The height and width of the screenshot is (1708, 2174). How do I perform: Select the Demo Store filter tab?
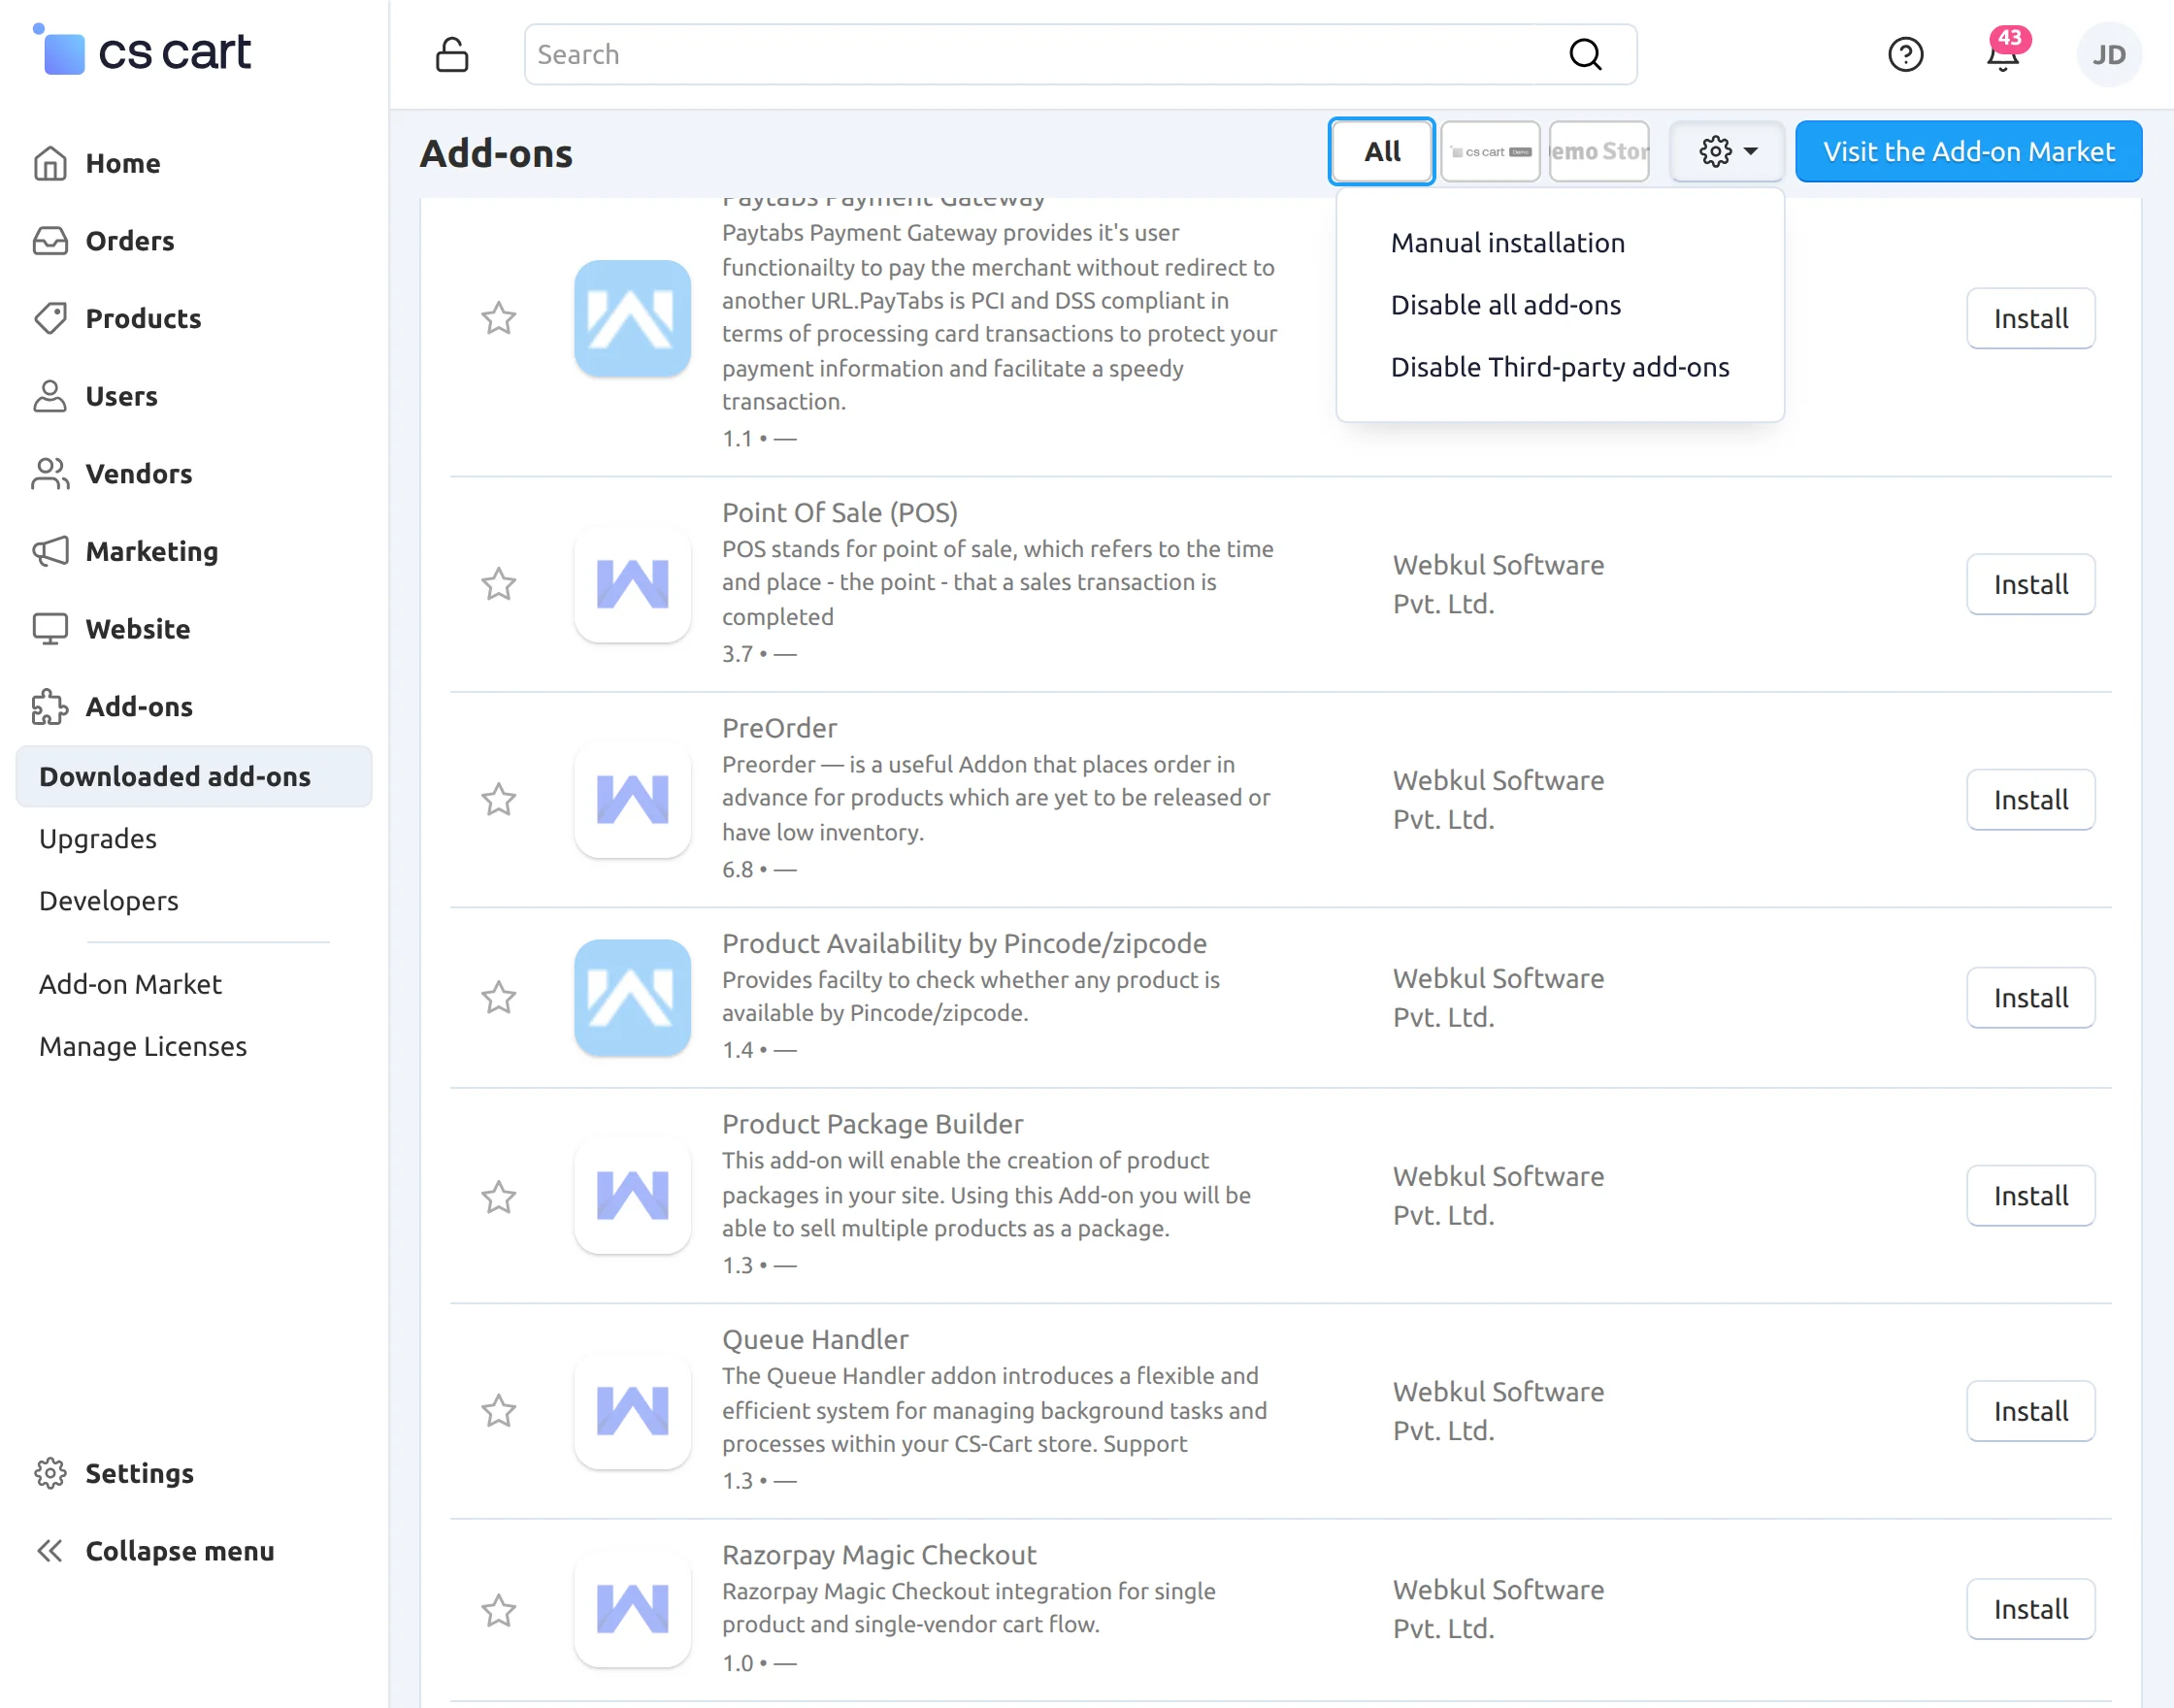tap(1599, 151)
